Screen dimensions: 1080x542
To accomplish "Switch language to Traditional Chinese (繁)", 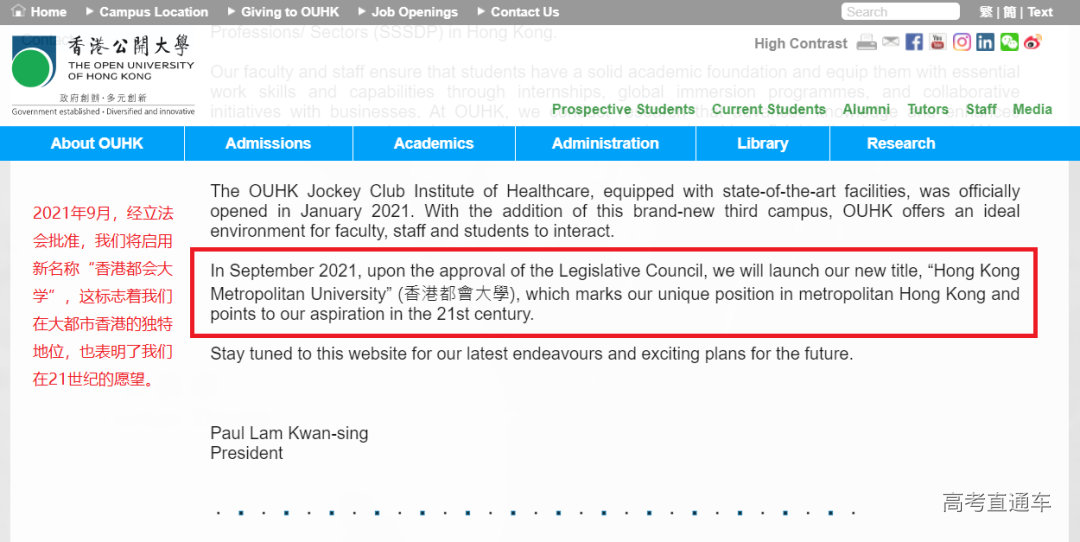I will click(x=986, y=12).
